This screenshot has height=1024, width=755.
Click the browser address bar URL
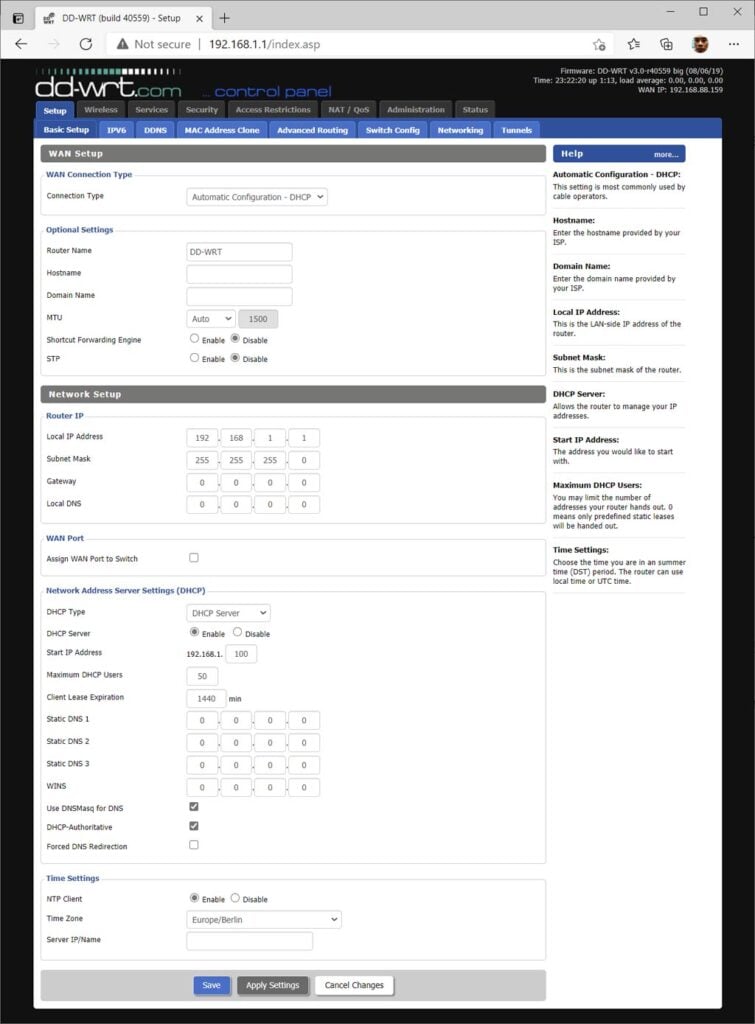coord(265,44)
